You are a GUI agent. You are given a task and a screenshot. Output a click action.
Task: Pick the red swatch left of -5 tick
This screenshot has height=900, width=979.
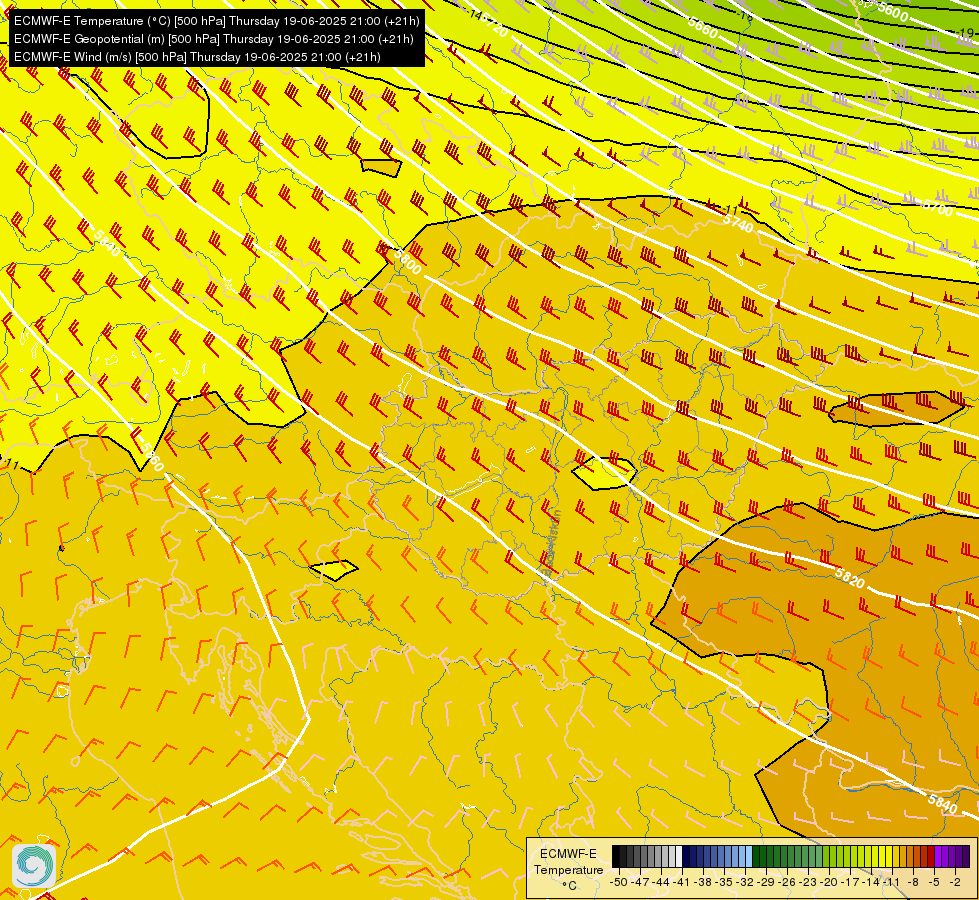(x=931, y=856)
